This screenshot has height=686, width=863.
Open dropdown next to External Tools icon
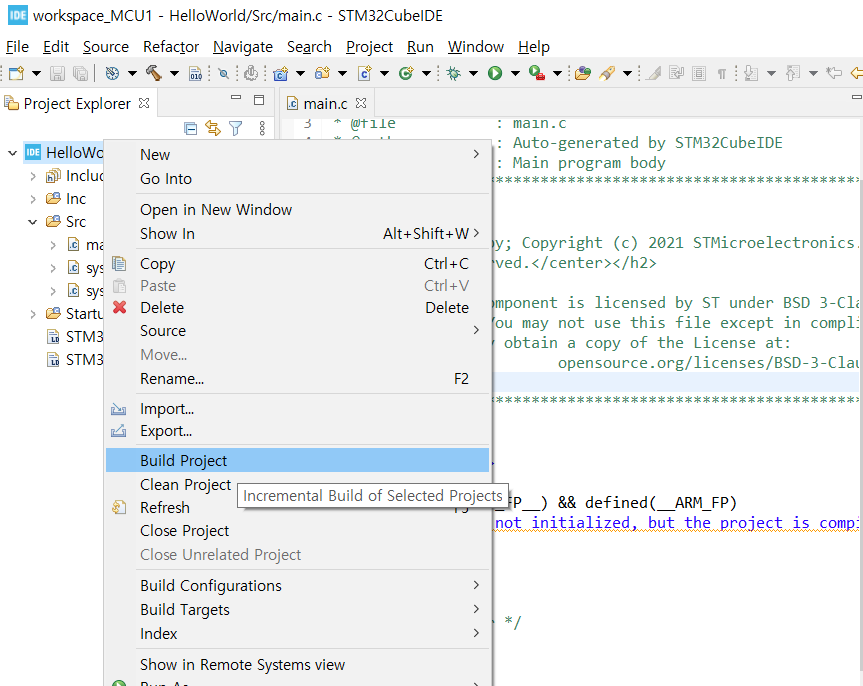557,73
